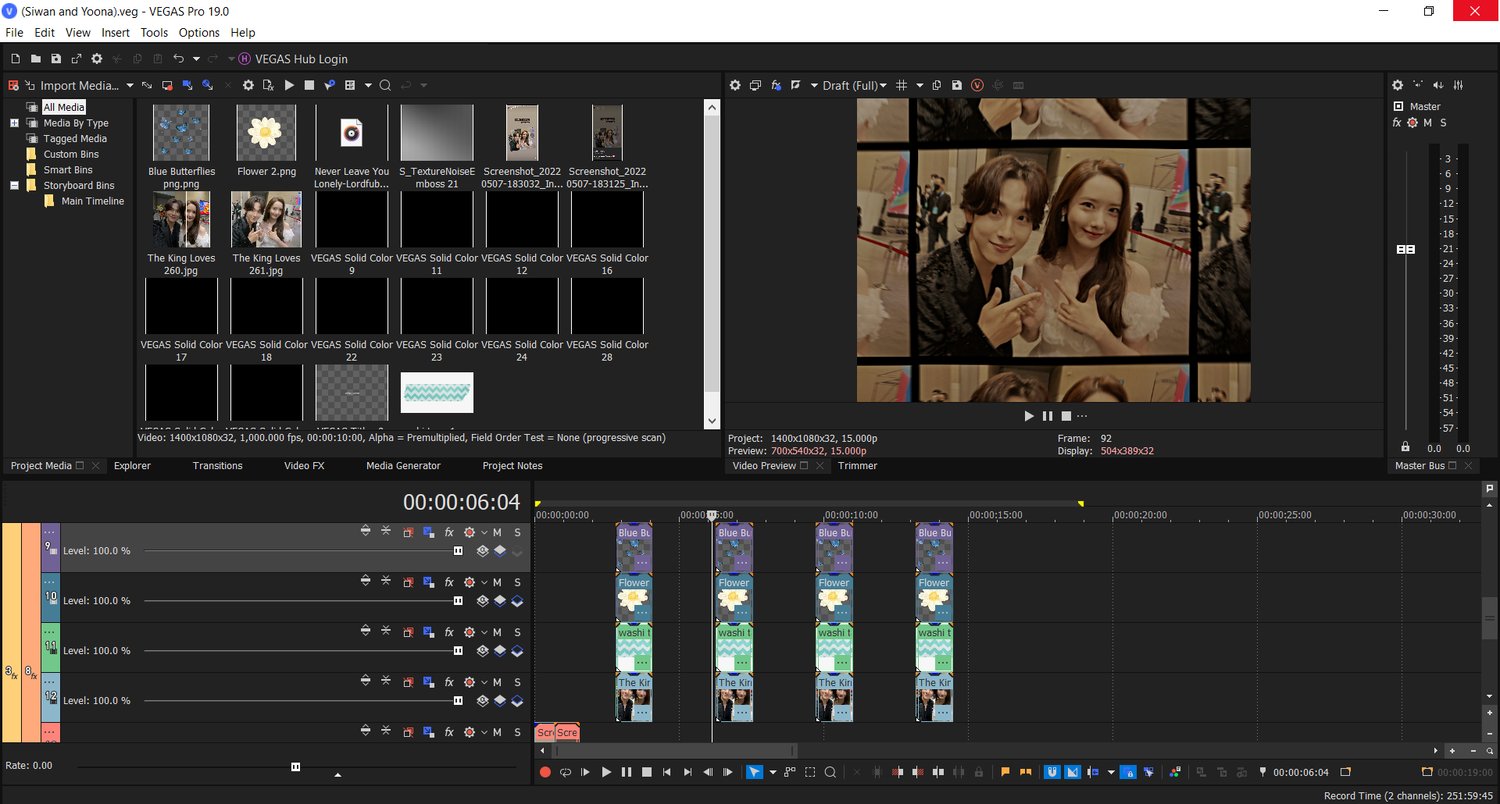Solo track 11 using the S button
1500x804 pixels.
(517, 632)
